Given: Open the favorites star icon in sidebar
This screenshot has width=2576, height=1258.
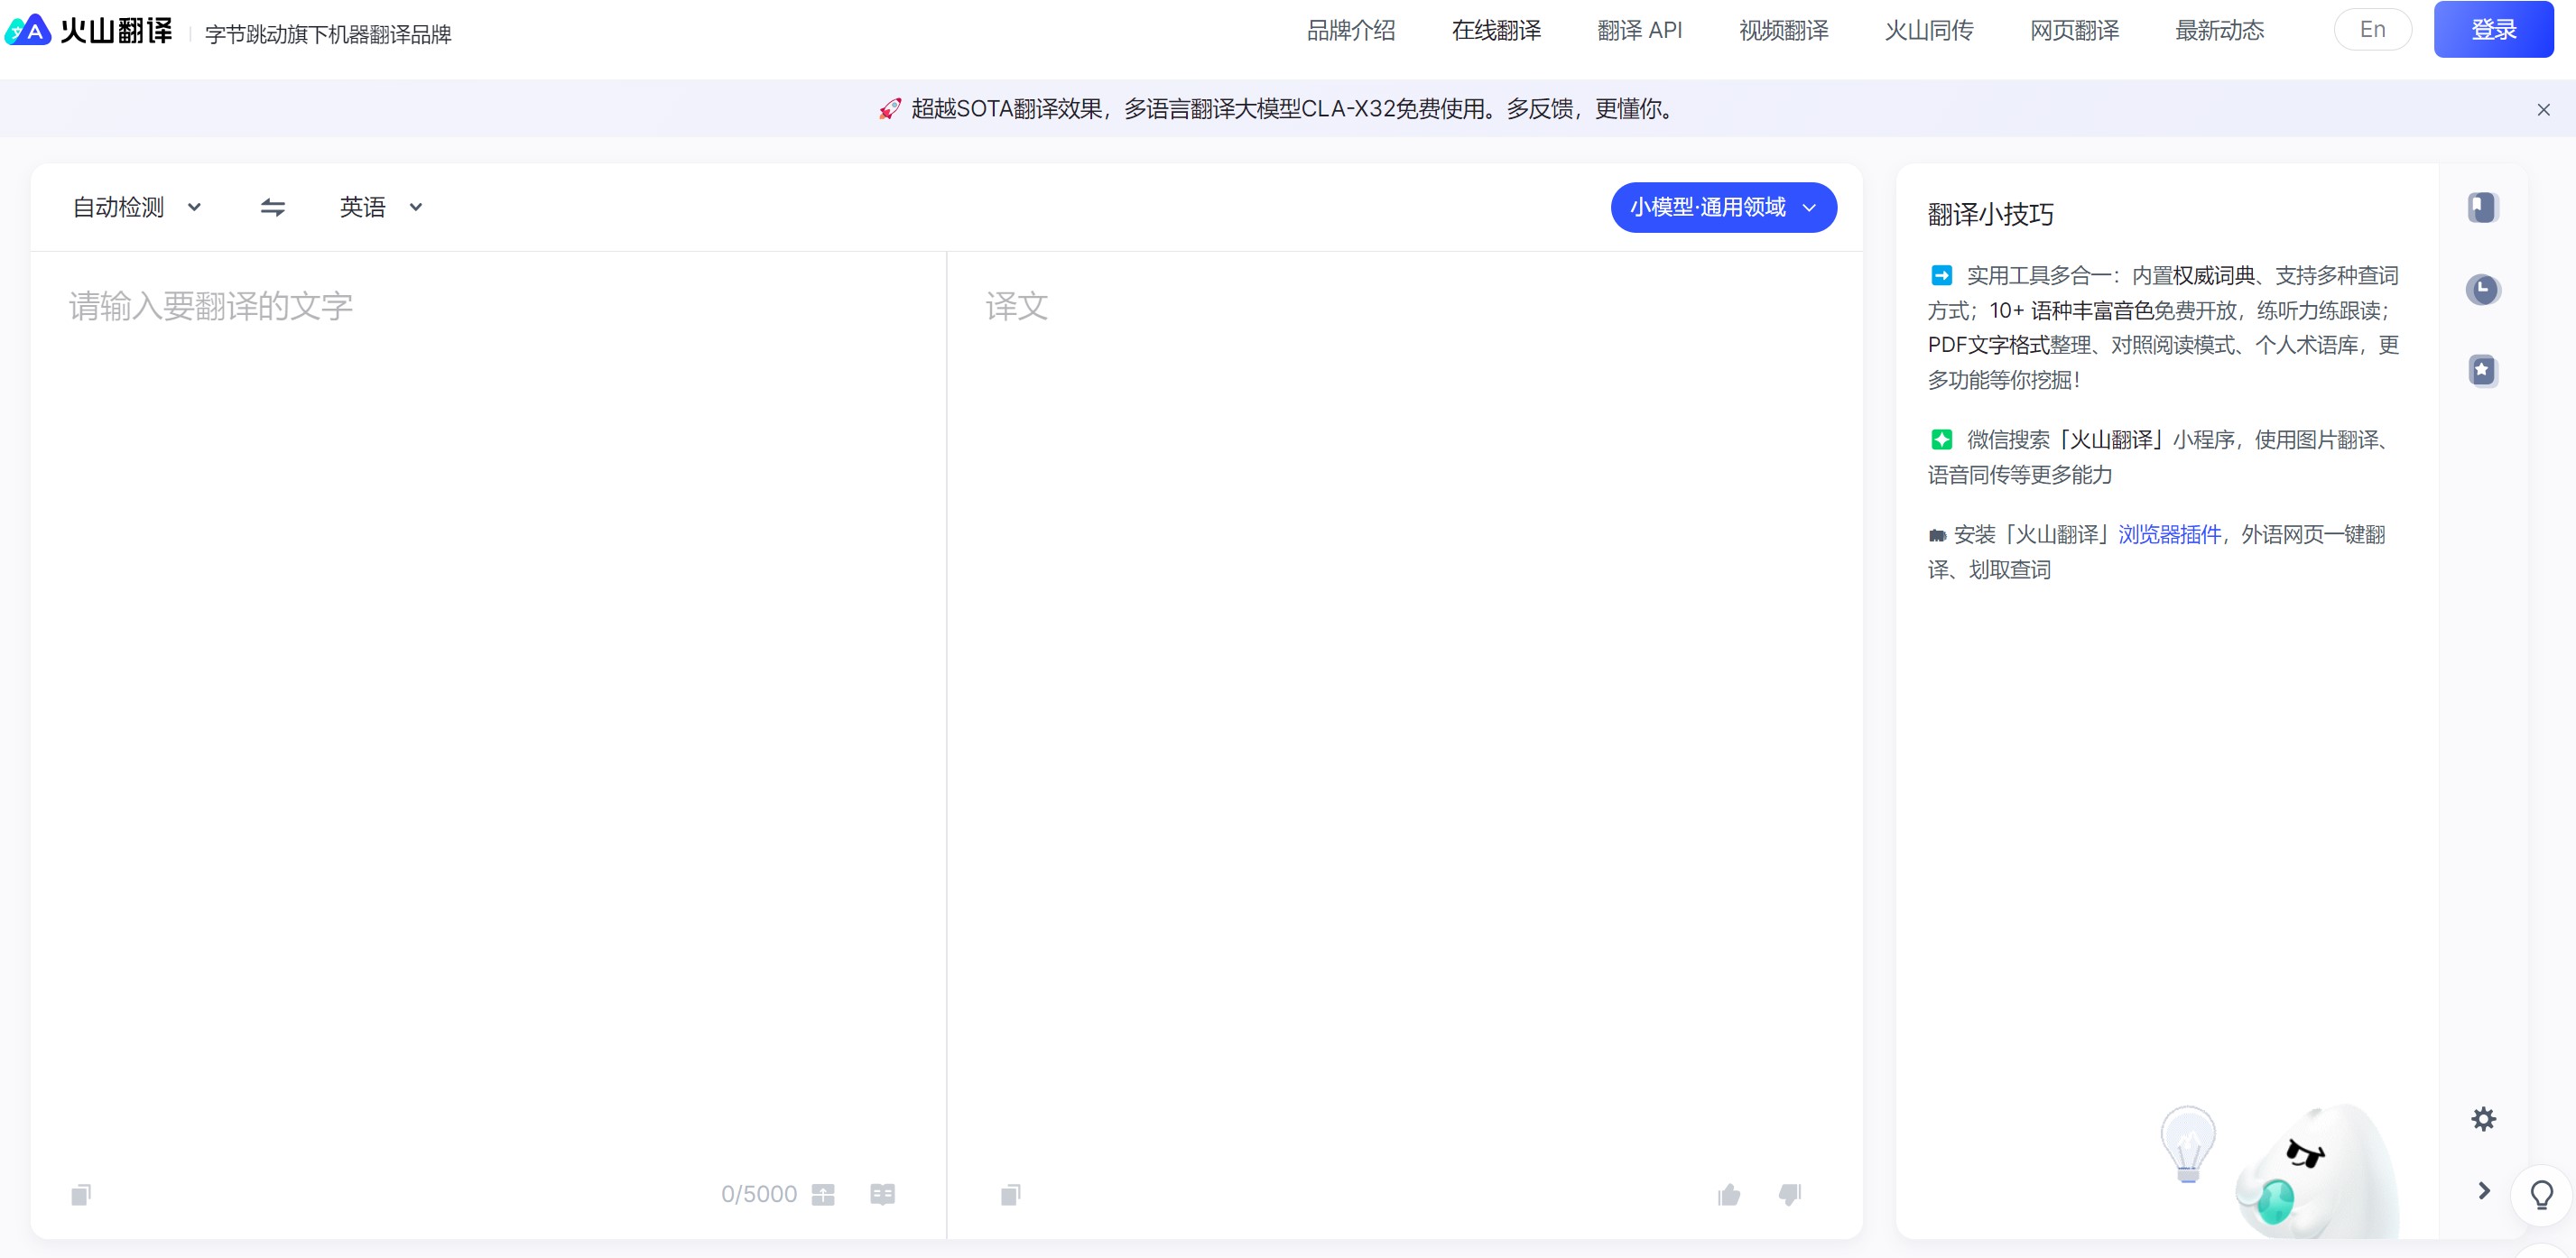Looking at the screenshot, I should (2482, 371).
